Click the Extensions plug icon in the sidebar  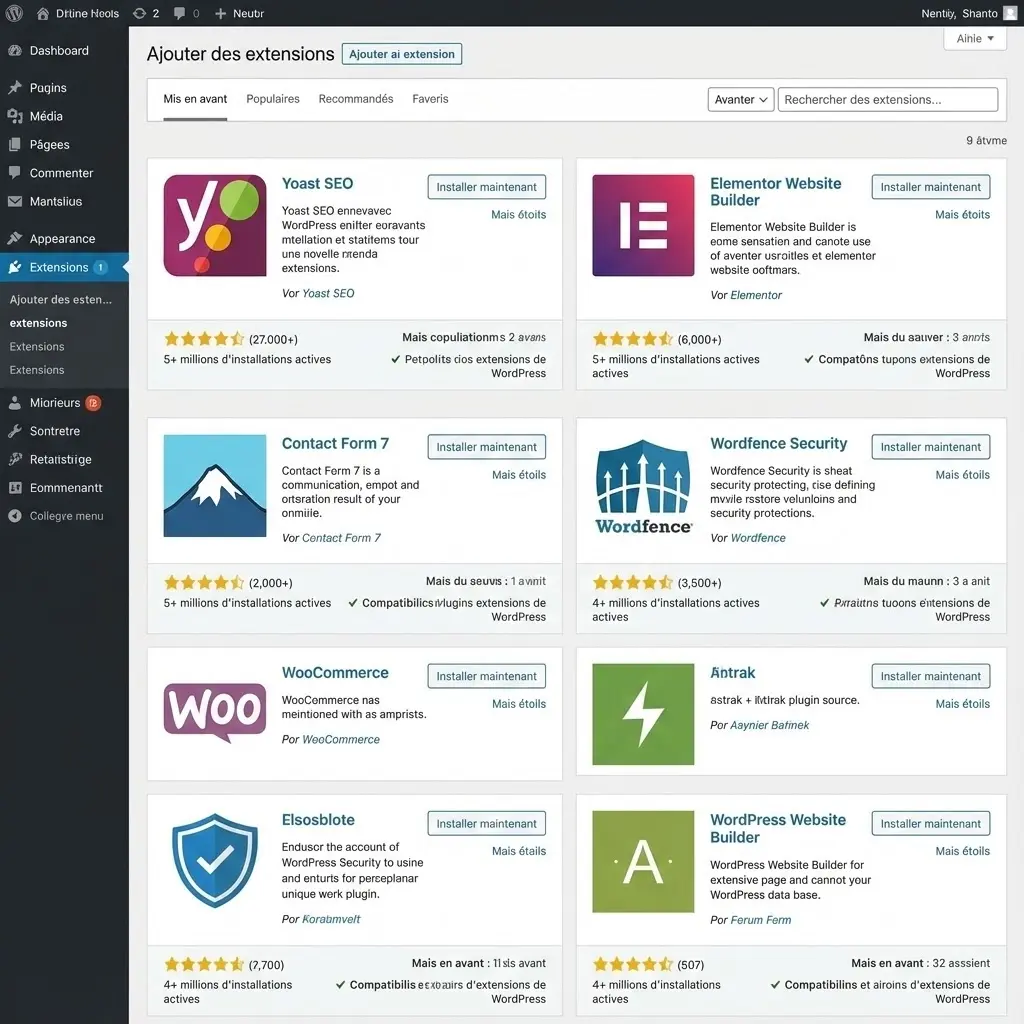click(x=17, y=267)
